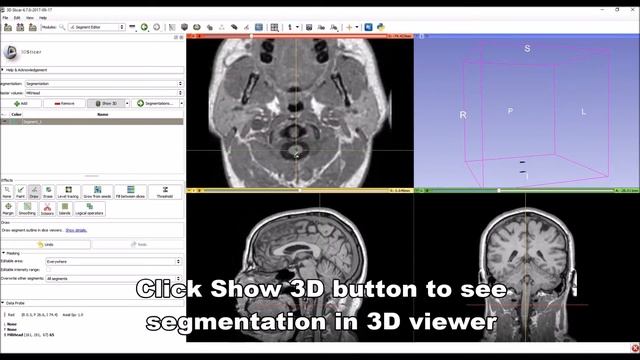Open the Segmentations button arrow menu
Image resolution: width=640 pixels, height=360 pixels.
(181, 104)
